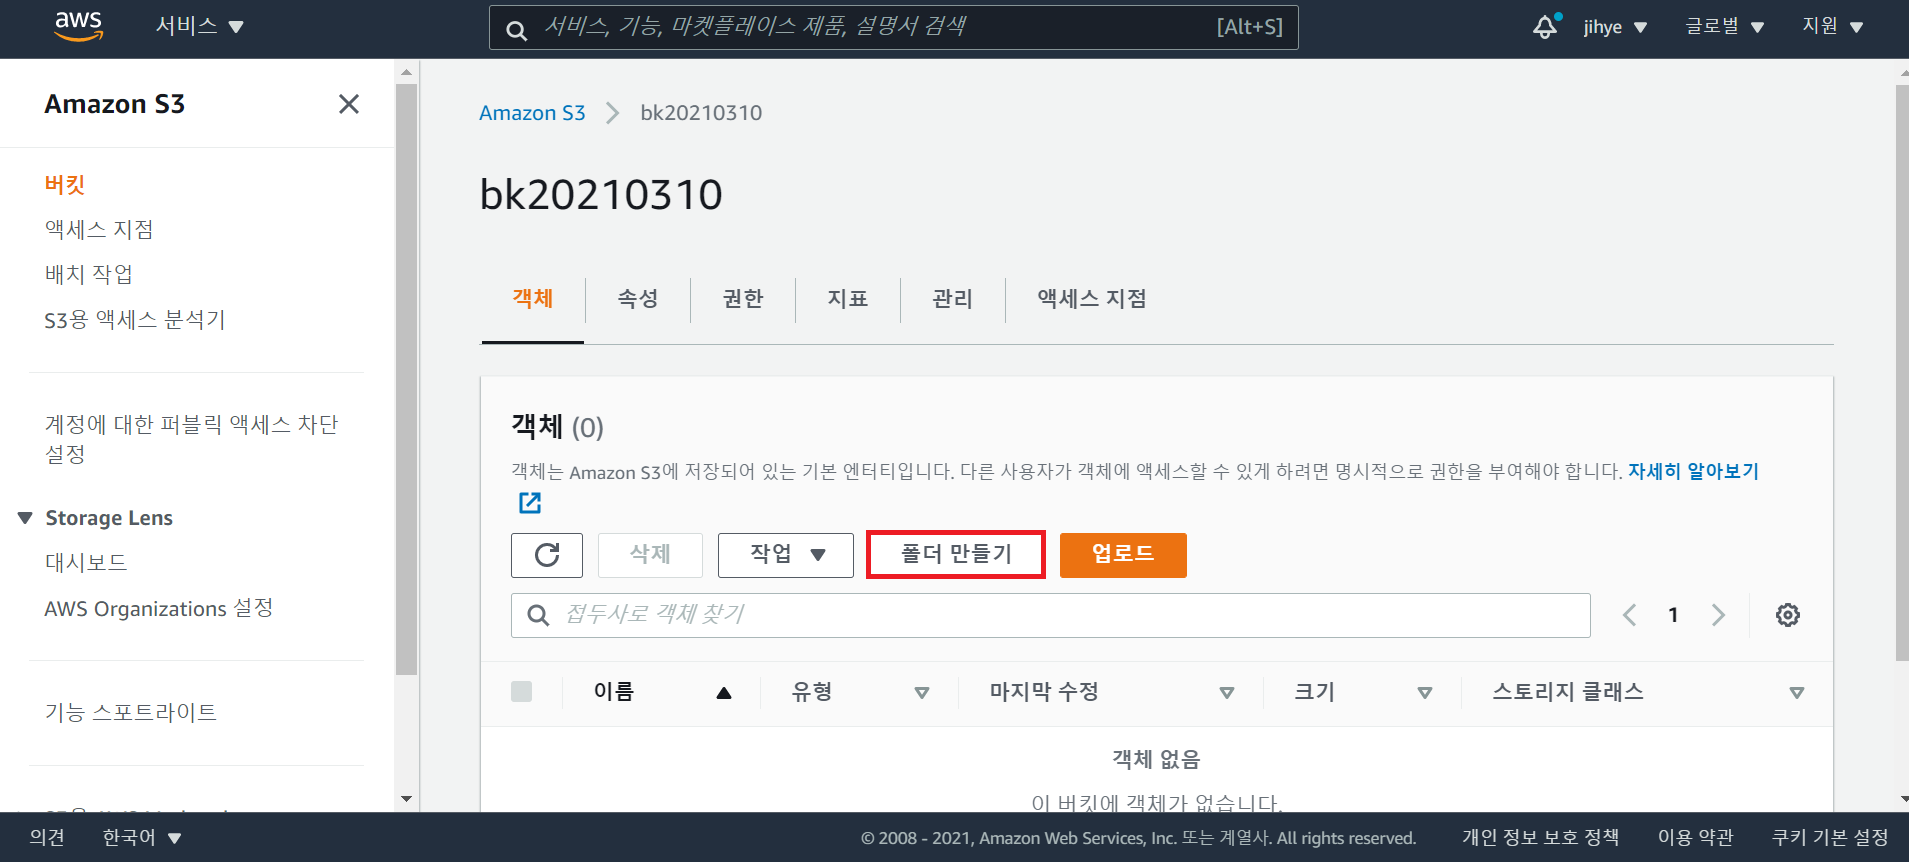Open the 서비스 dropdown menu

coord(200,26)
